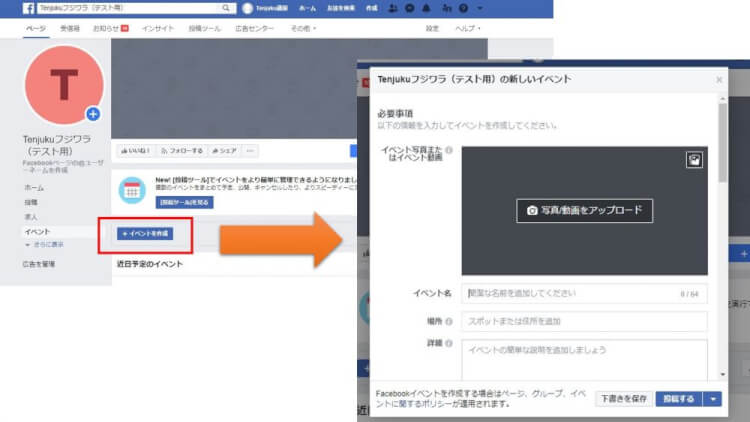
Task: Open dropdown arrow next to 投稿する
Action: coord(713,399)
